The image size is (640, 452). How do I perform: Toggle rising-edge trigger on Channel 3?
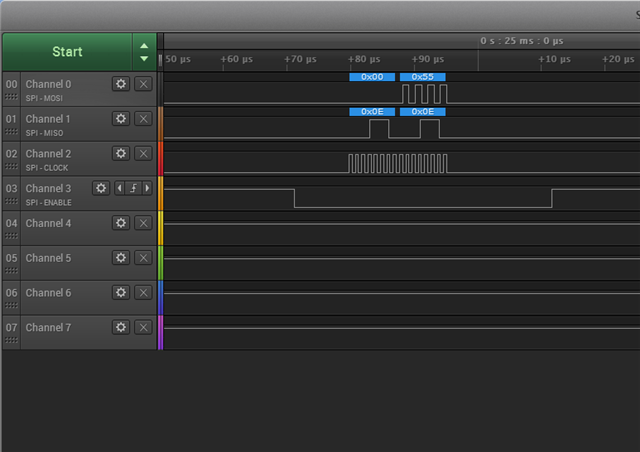(x=133, y=188)
